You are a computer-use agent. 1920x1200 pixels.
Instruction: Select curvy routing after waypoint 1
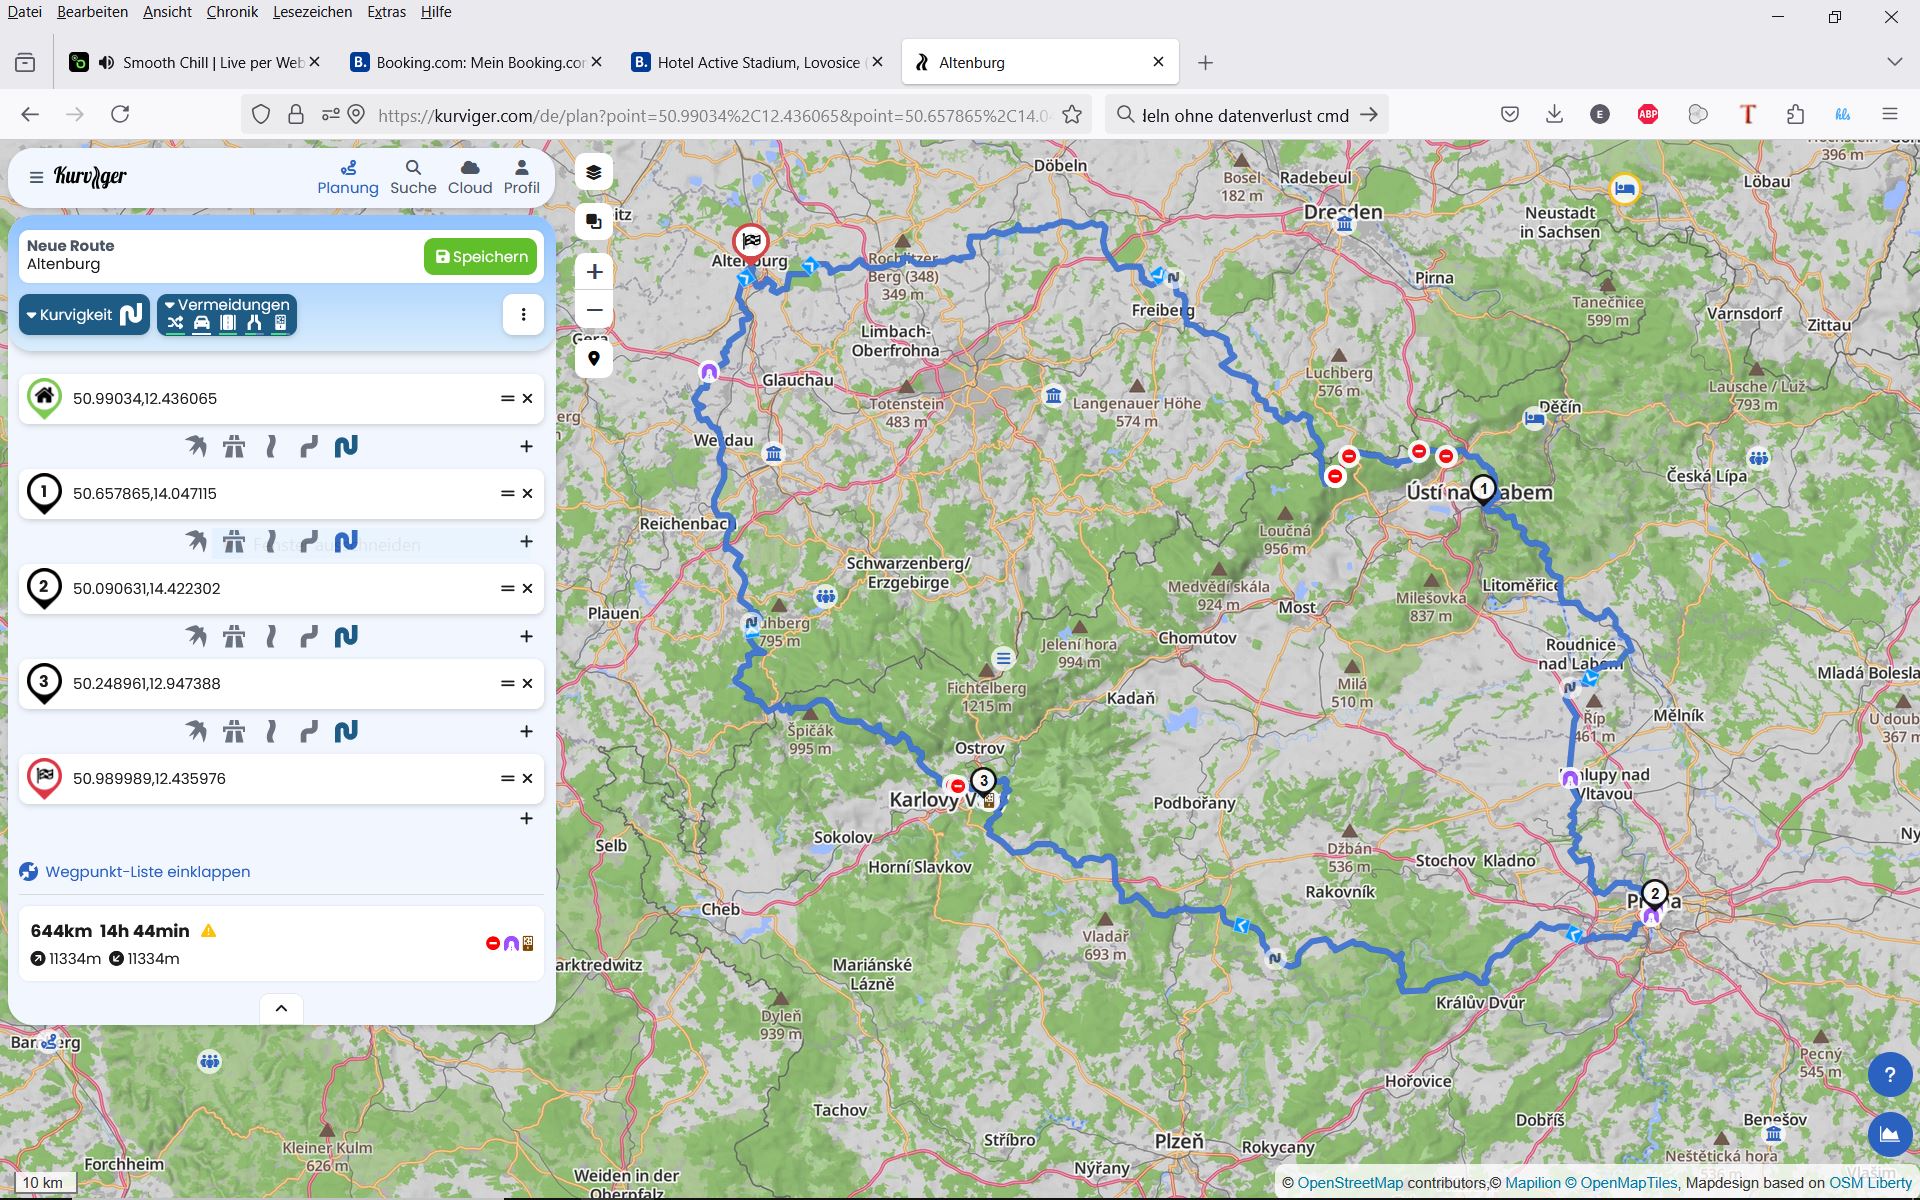tap(309, 541)
